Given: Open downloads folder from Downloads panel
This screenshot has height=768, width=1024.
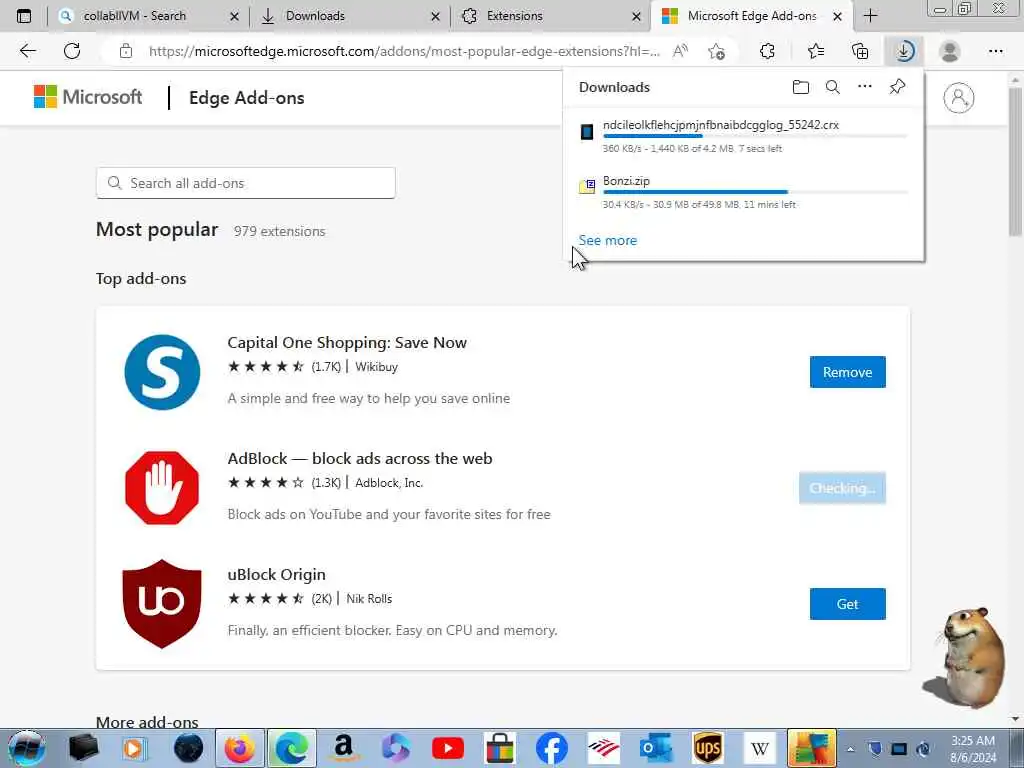Looking at the screenshot, I should point(801,87).
